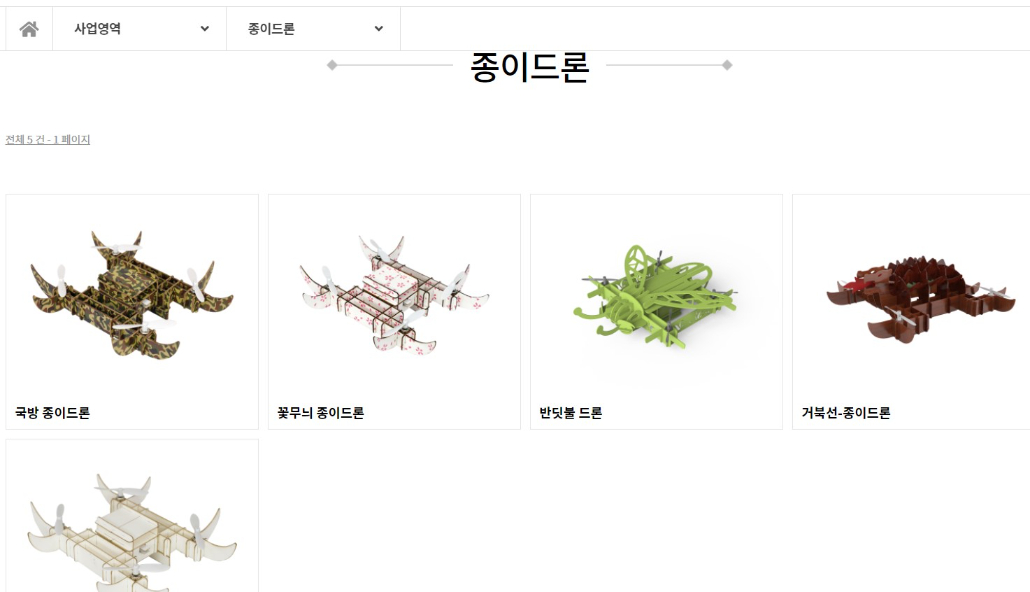The width and height of the screenshot is (1030, 592).
Task: Expand the 종이드론 dropdown chevron
Action: pyautogui.click(x=379, y=29)
